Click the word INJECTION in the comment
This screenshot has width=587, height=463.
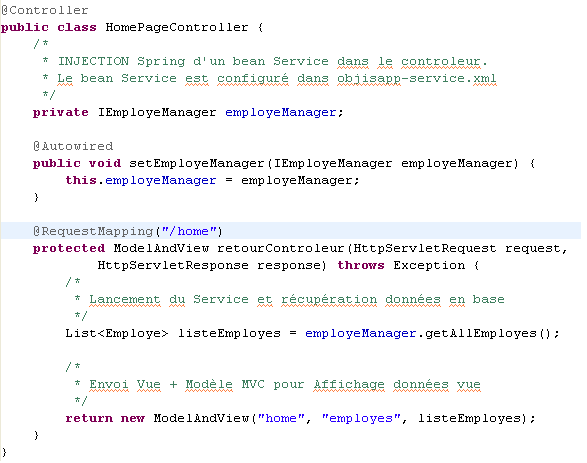pos(93,61)
